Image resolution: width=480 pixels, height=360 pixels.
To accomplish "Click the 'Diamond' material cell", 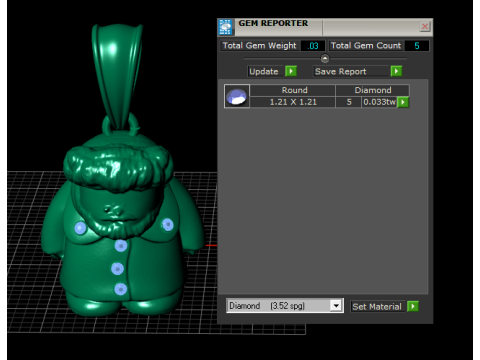I will (373, 90).
